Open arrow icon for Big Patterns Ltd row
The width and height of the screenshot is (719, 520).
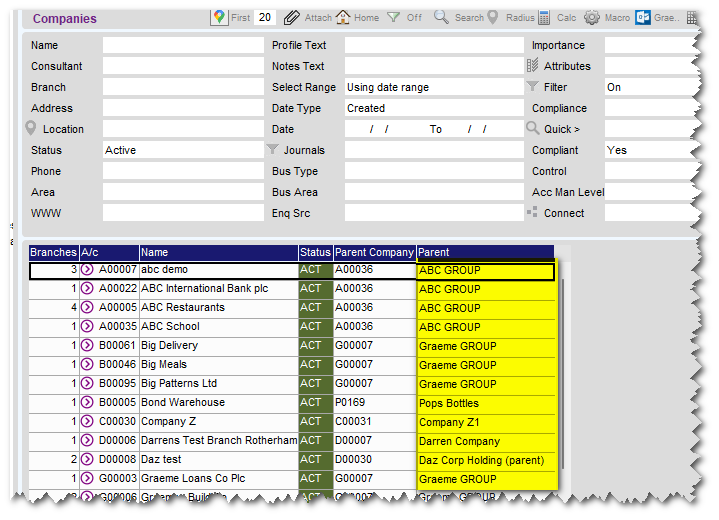coord(87,383)
